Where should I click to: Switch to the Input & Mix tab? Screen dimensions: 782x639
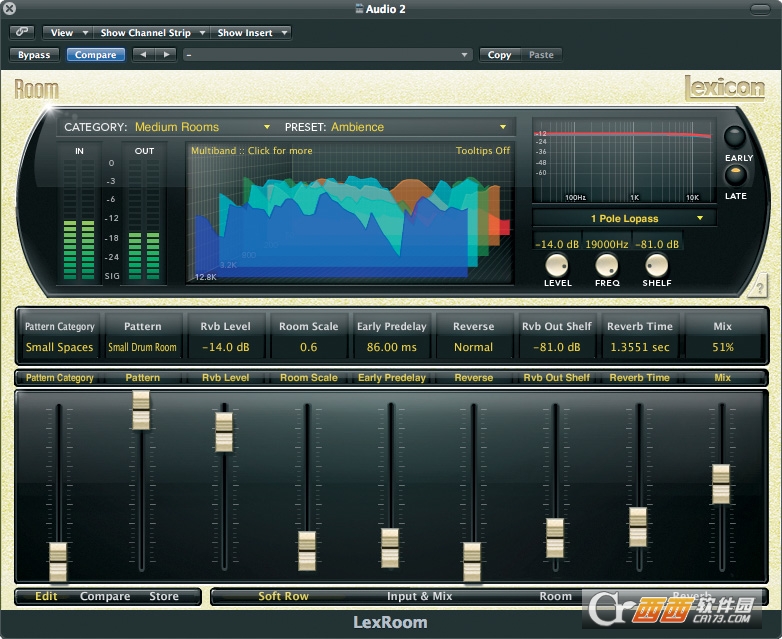(x=419, y=596)
